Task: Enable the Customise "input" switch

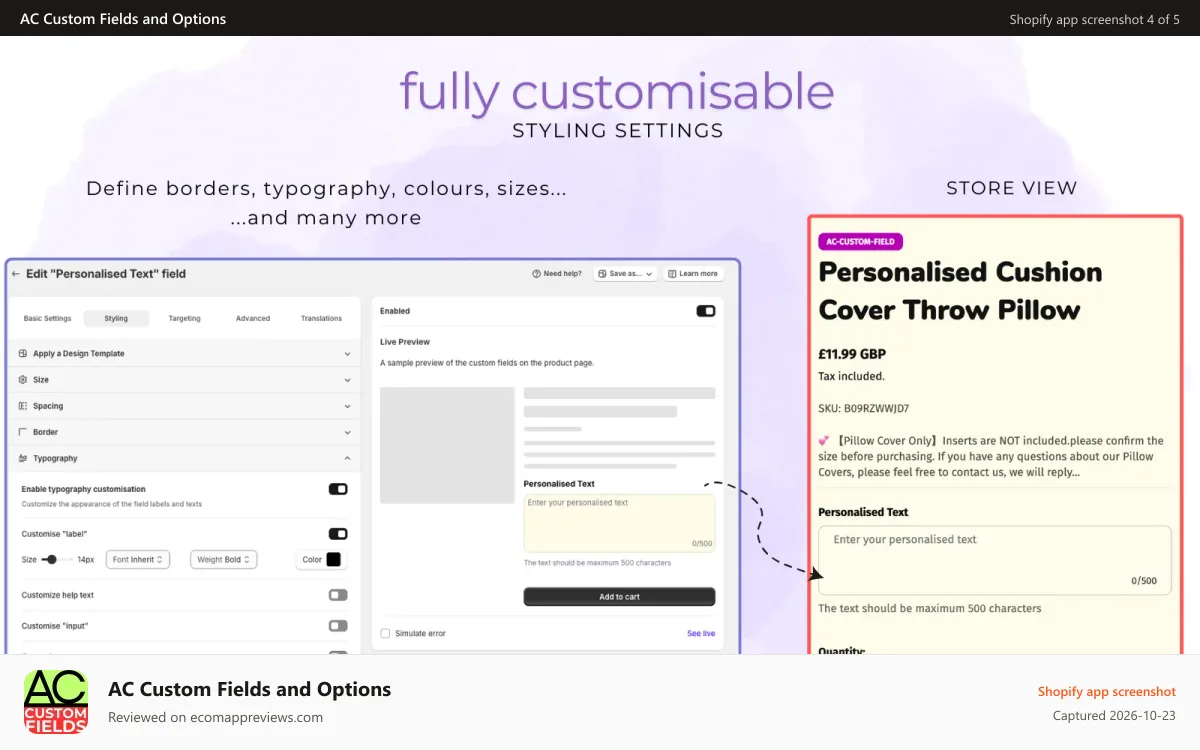Action: pyautogui.click(x=338, y=626)
